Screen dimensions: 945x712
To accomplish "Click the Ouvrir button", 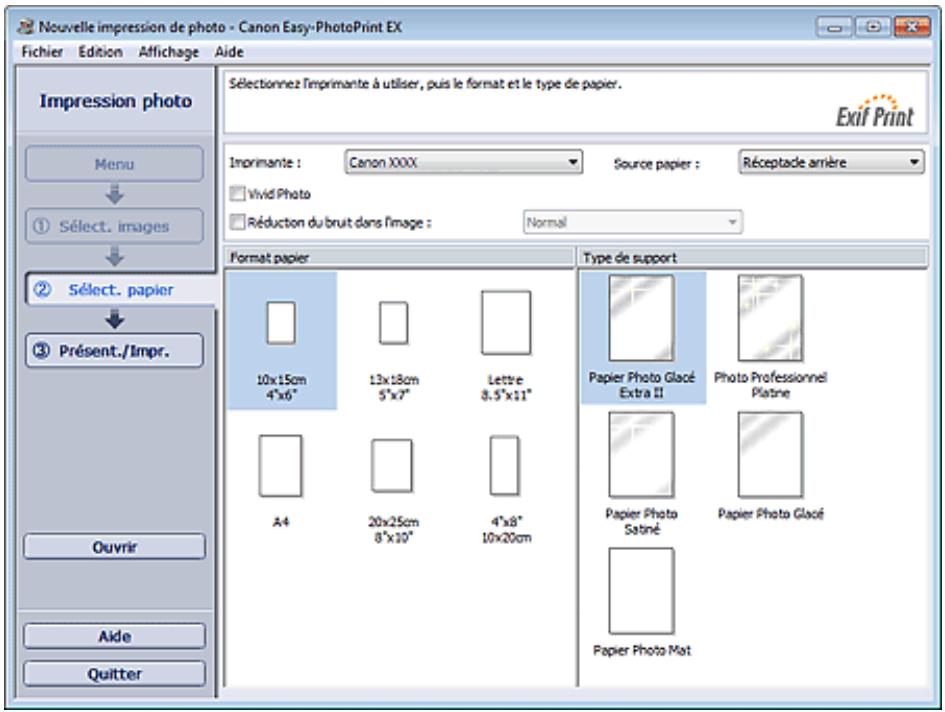I will click(115, 547).
